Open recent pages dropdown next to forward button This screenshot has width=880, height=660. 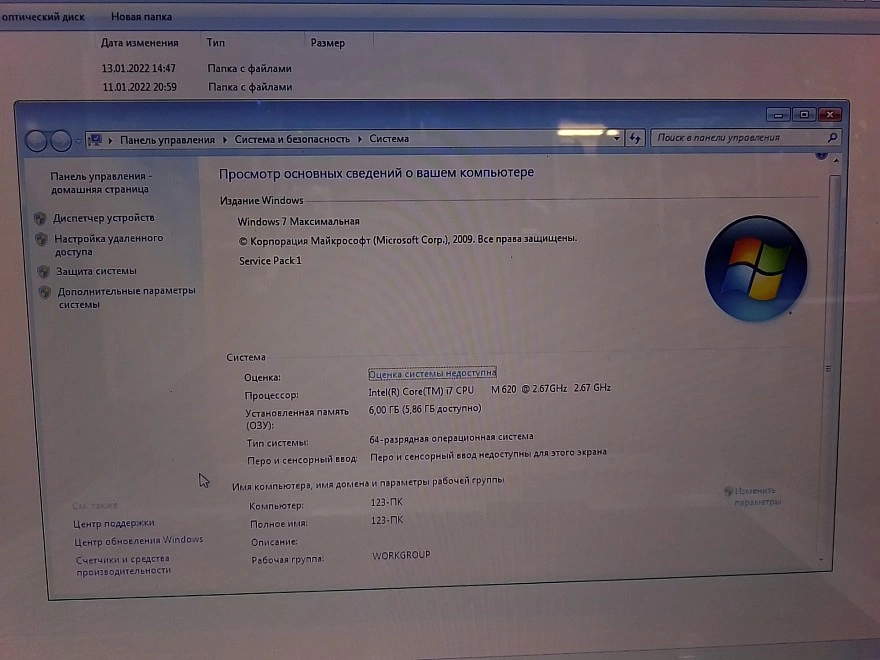[79, 140]
